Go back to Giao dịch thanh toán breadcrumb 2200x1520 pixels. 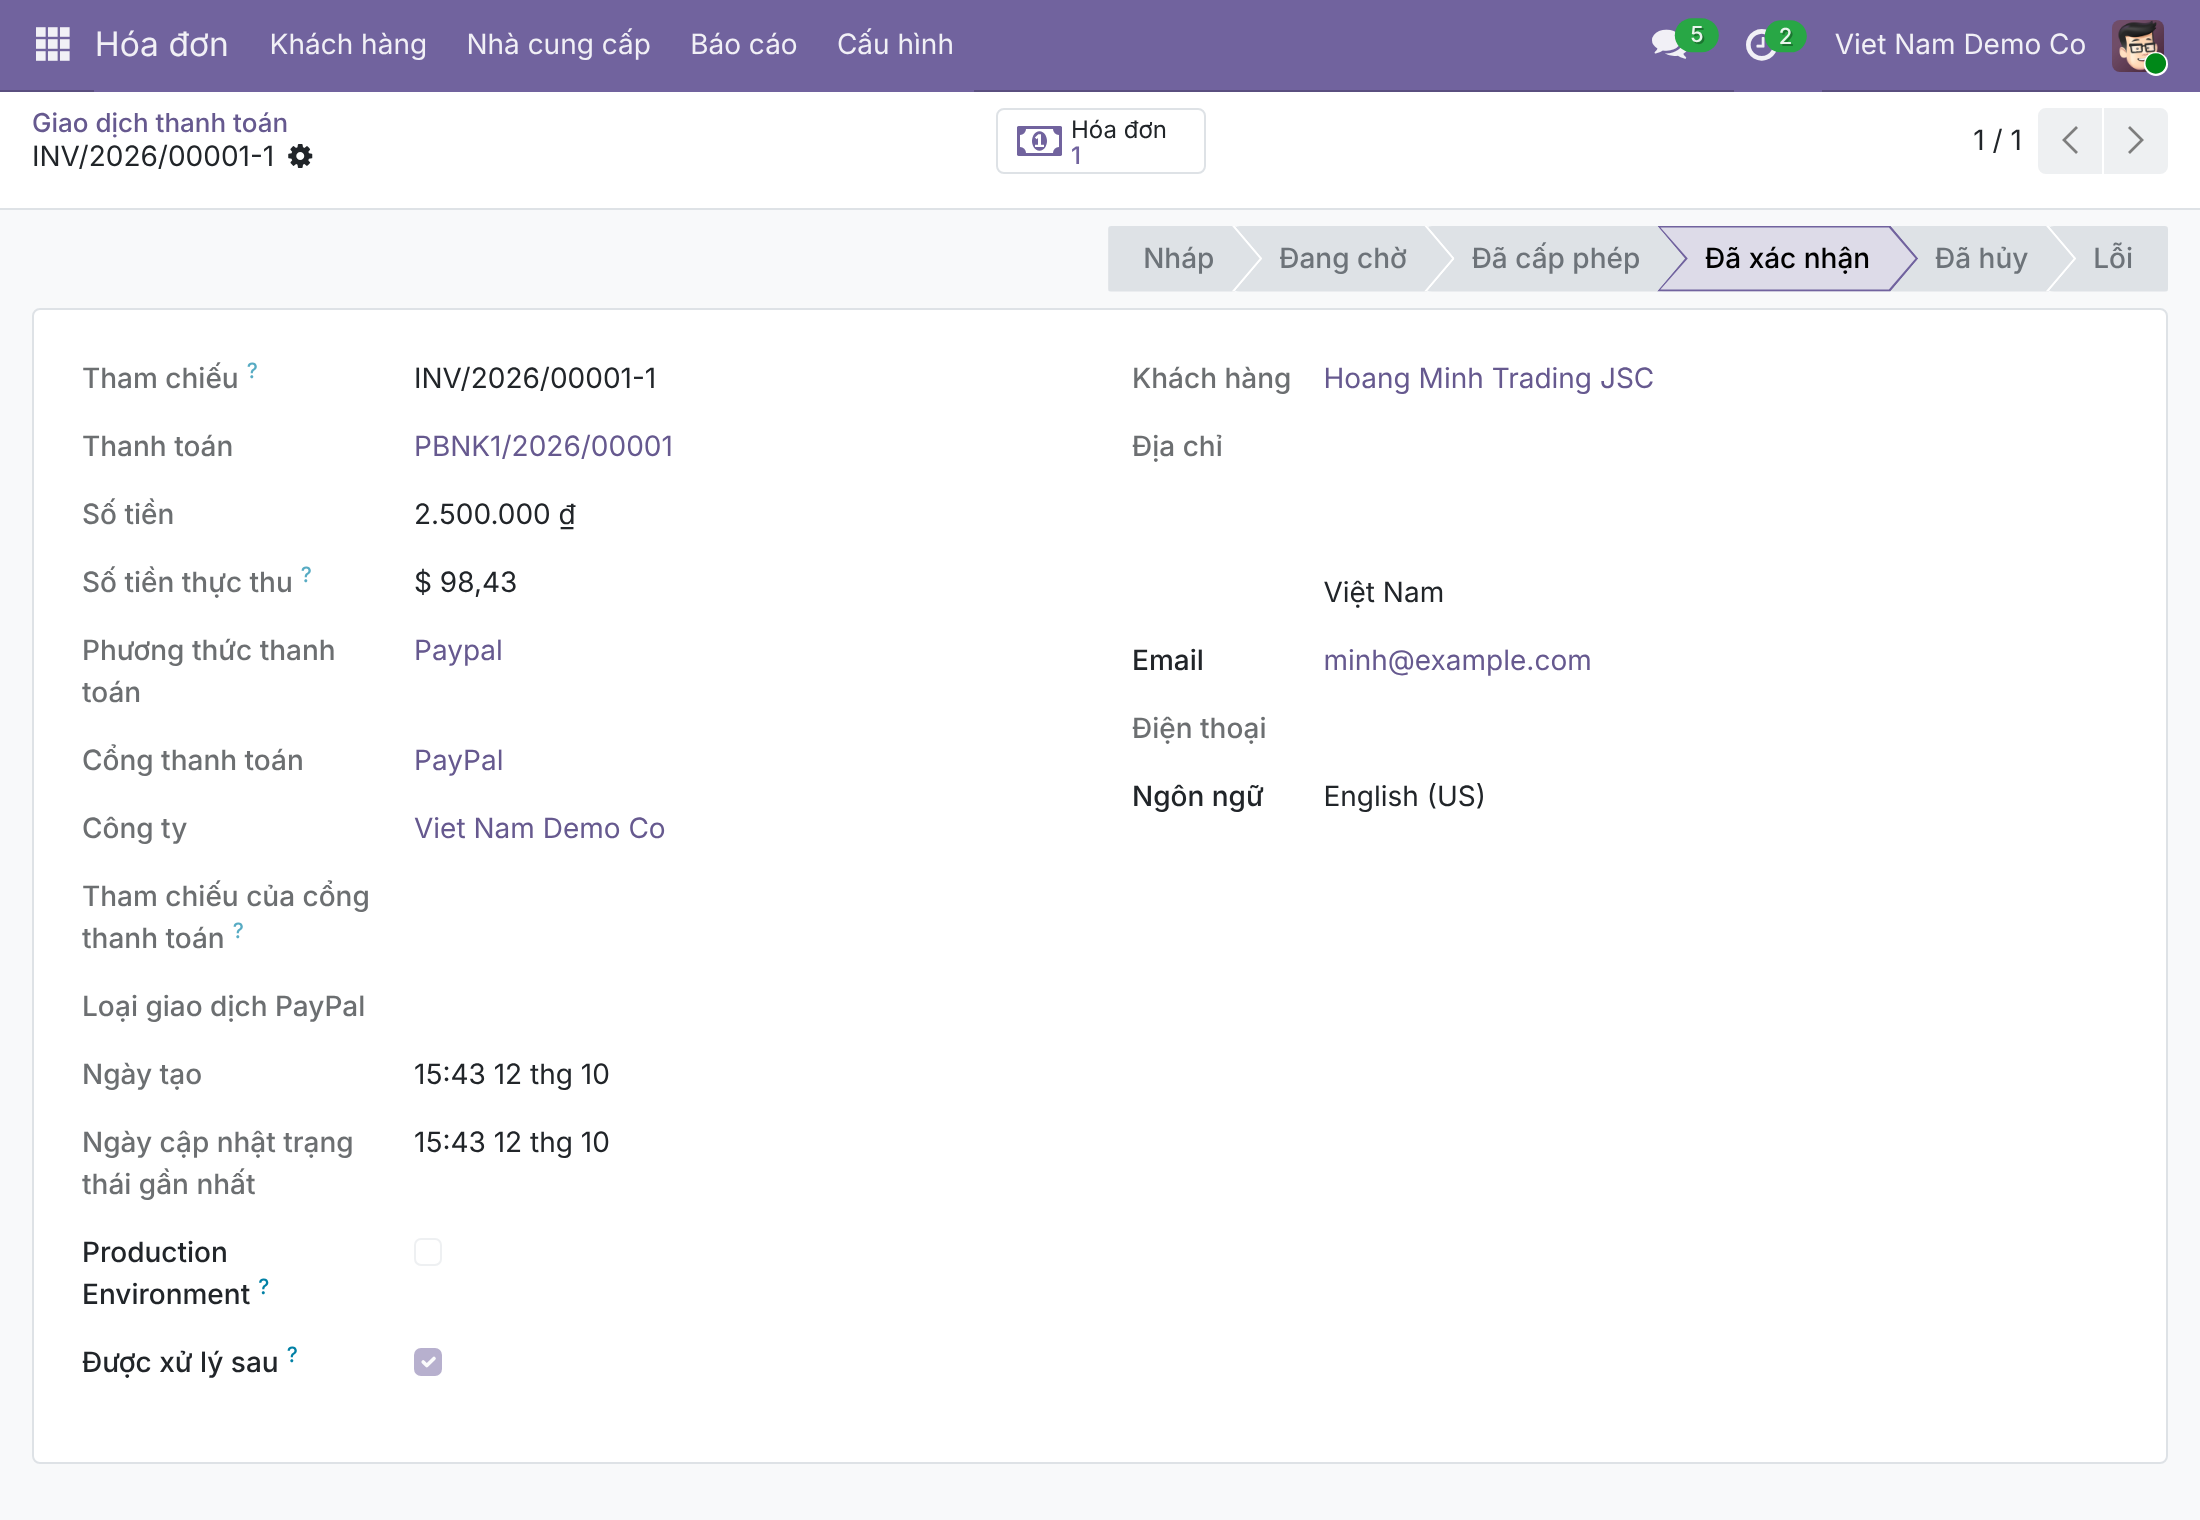[x=160, y=123]
